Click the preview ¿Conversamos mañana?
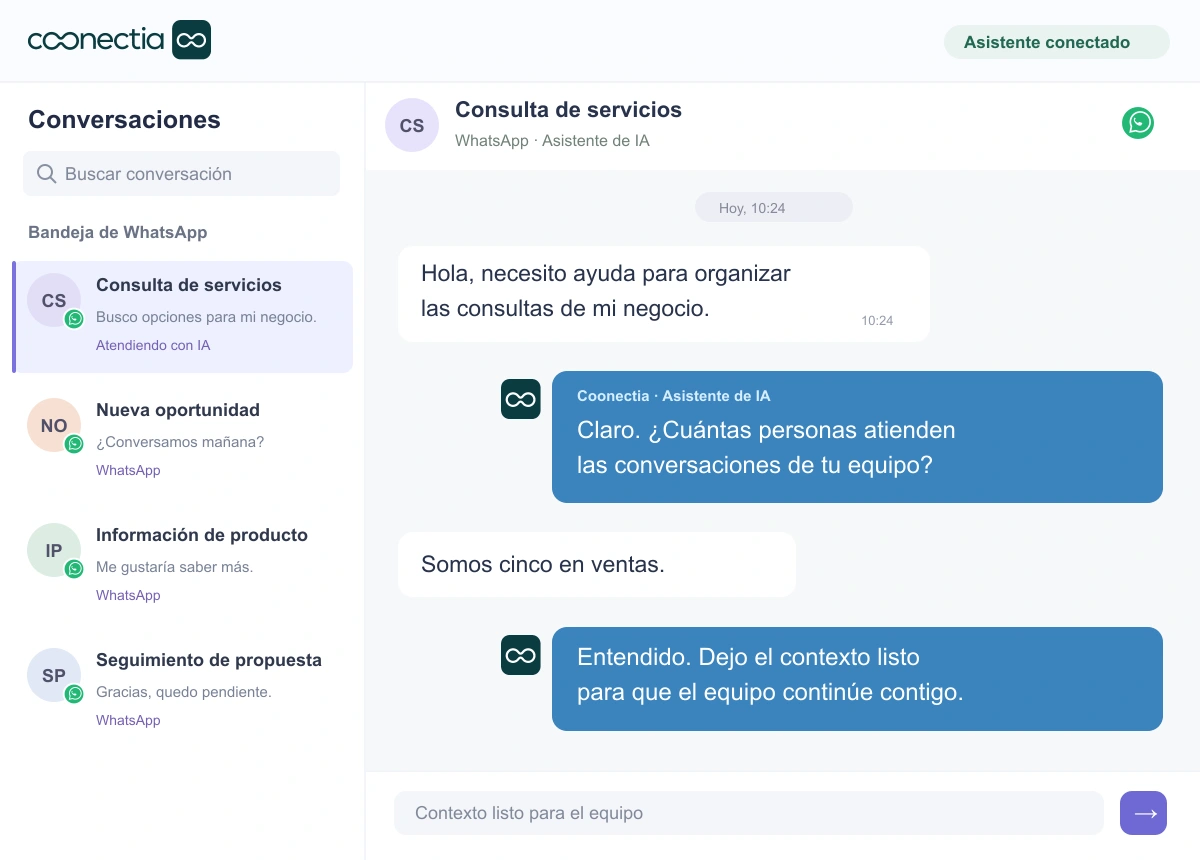 click(180, 442)
